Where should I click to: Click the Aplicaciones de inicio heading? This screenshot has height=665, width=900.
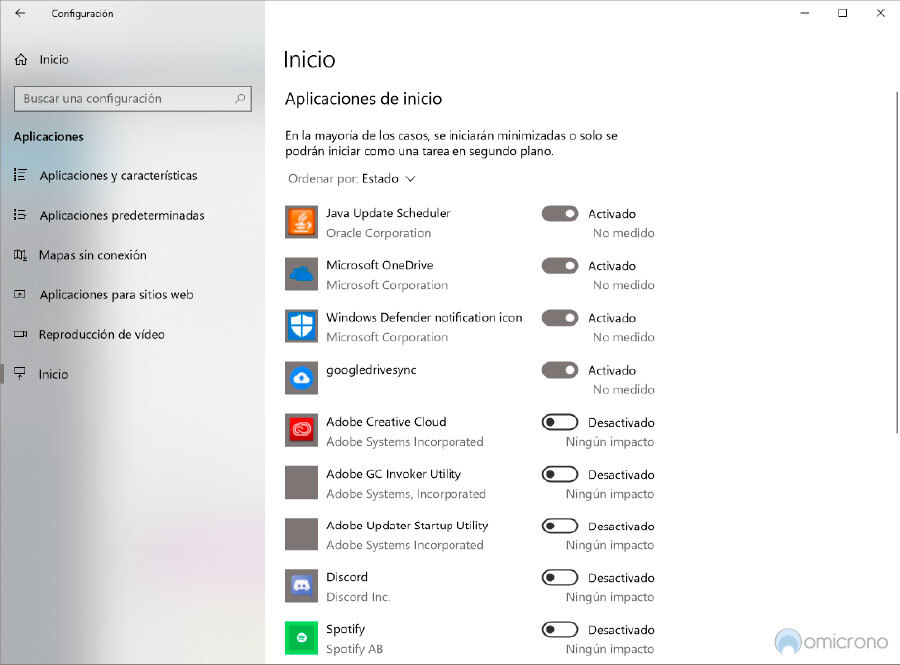pos(363,99)
